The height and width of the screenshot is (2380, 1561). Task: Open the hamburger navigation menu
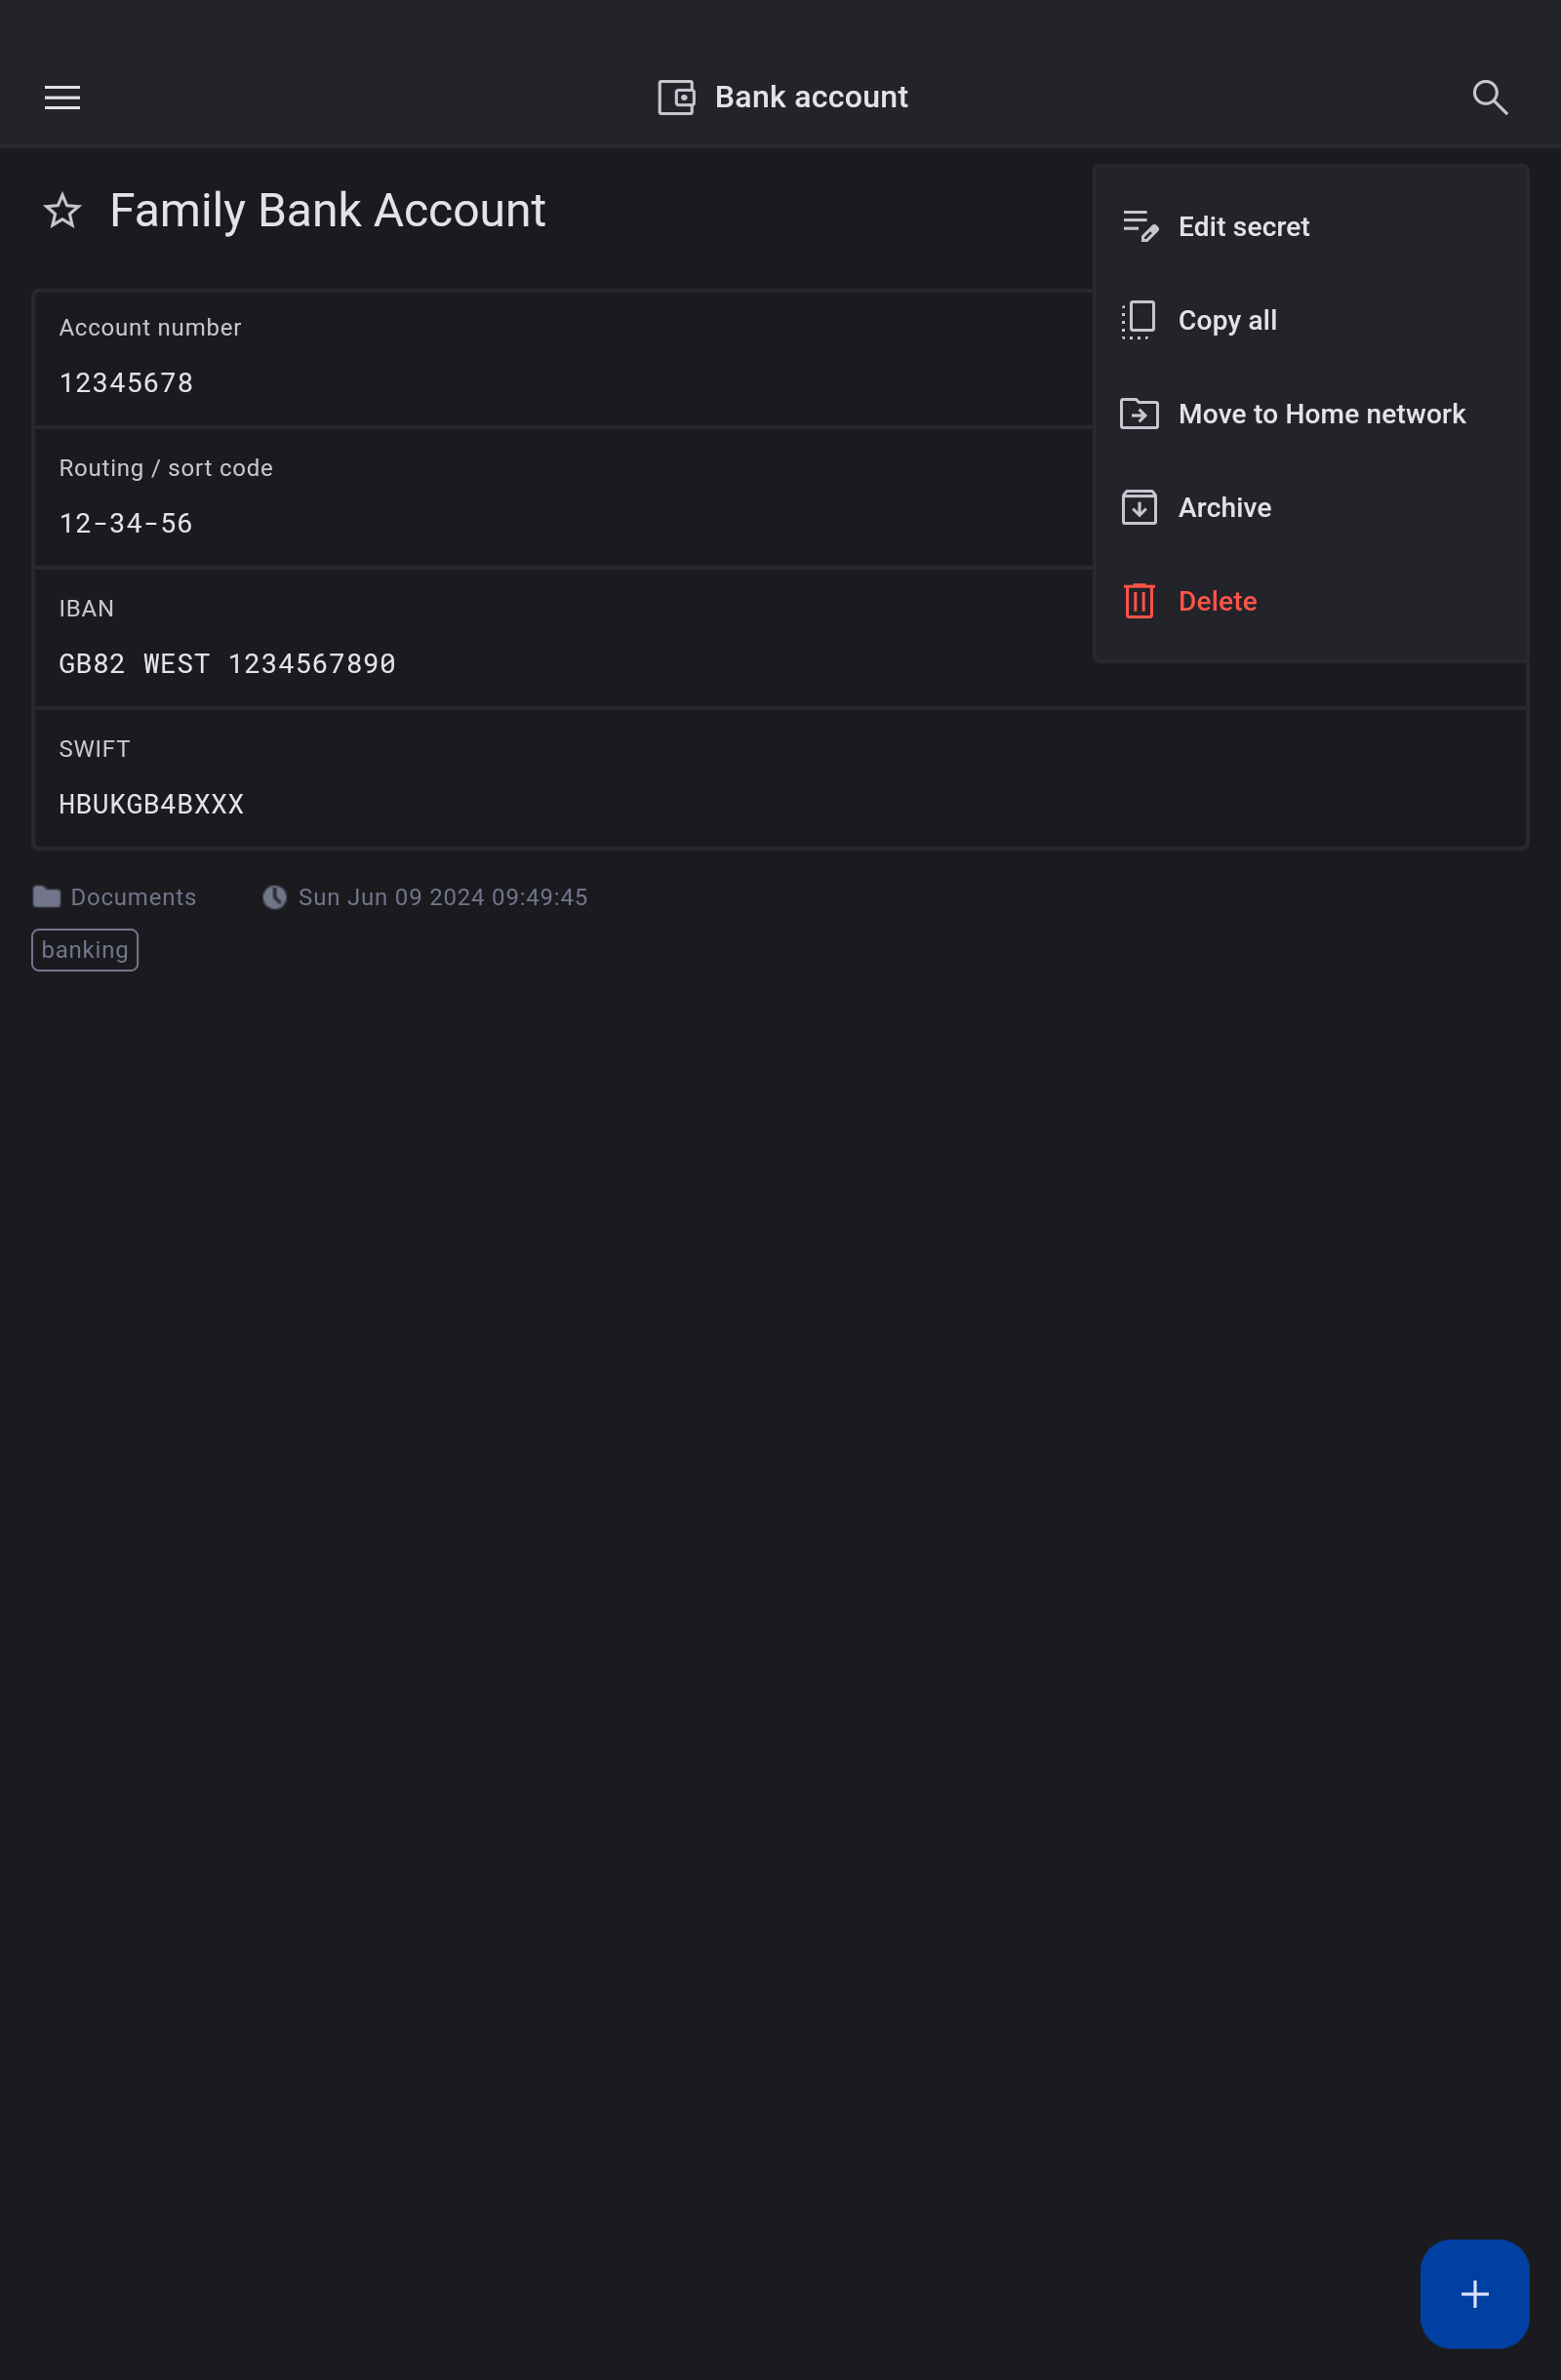(x=62, y=97)
